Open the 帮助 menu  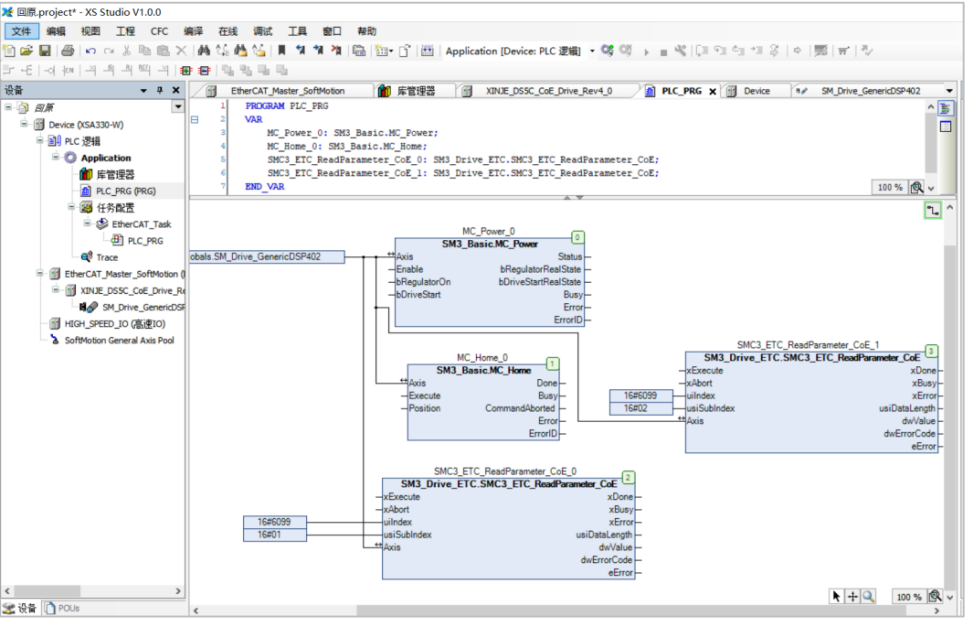coord(366,31)
